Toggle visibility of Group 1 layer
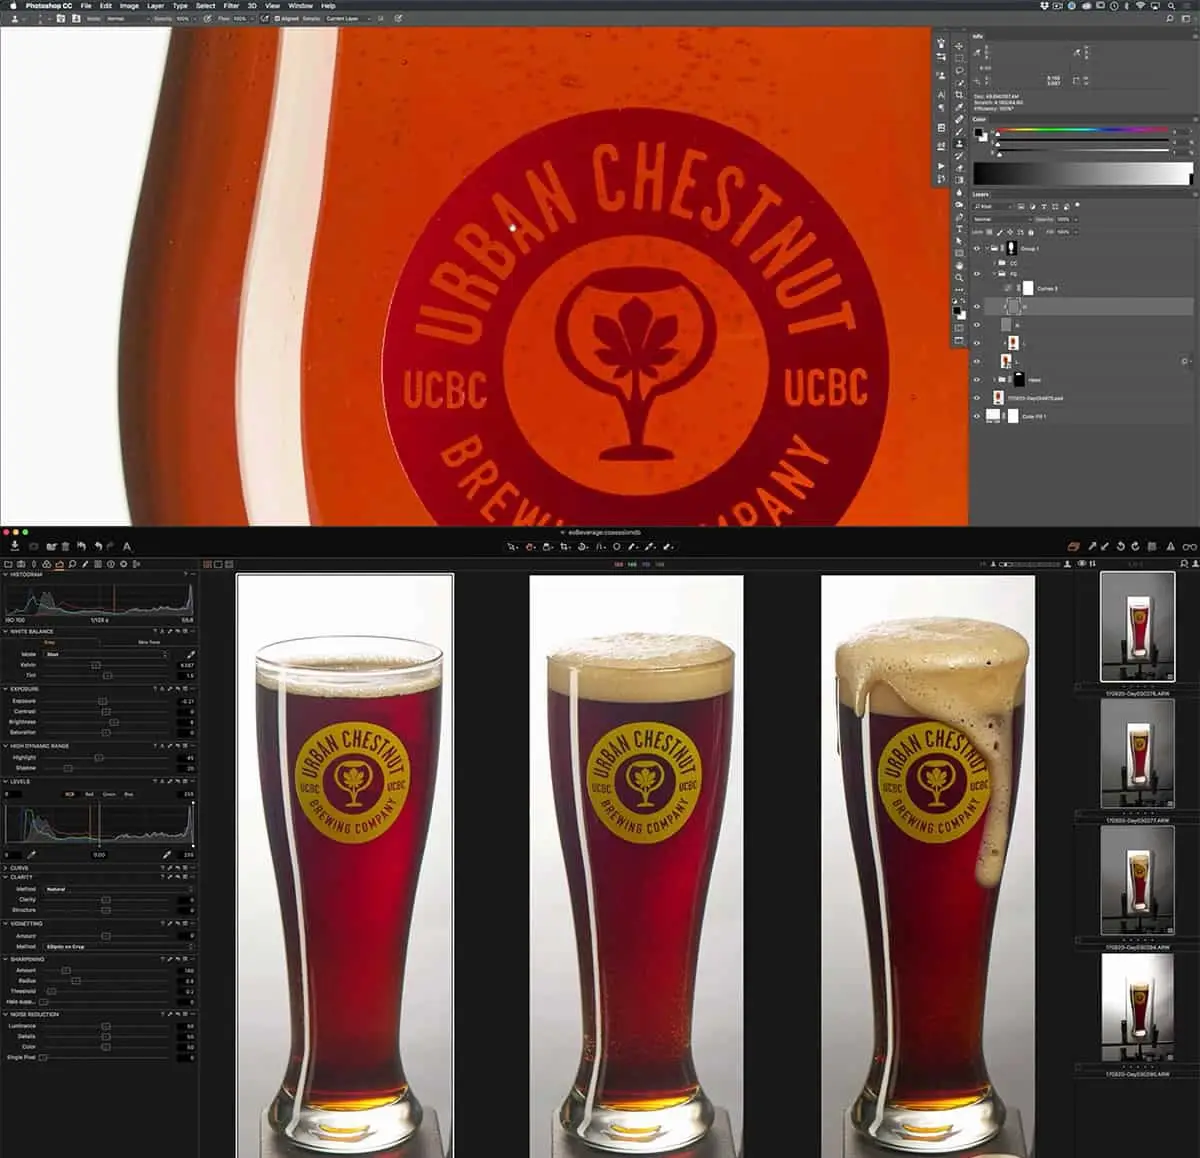Image resolution: width=1200 pixels, height=1158 pixels. coord(977,248)
